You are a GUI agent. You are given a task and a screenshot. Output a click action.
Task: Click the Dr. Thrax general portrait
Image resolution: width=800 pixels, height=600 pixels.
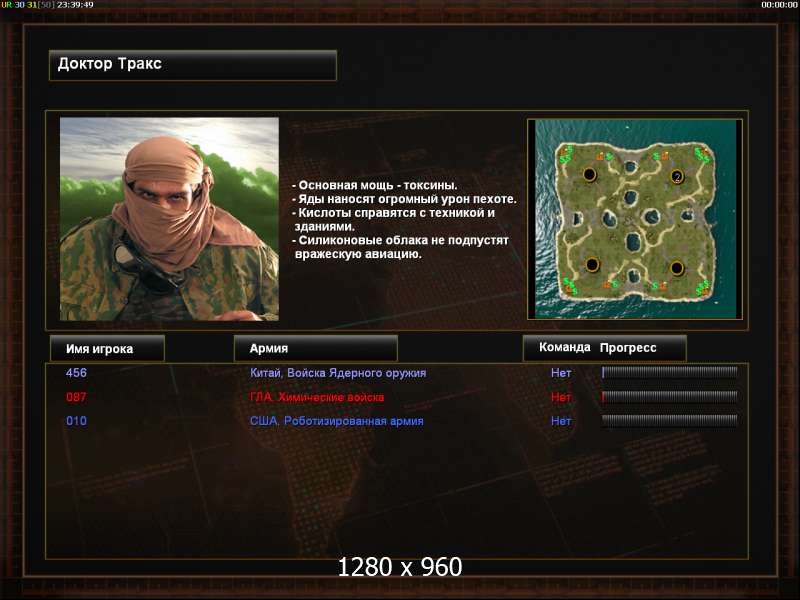[x=169, y=219]
